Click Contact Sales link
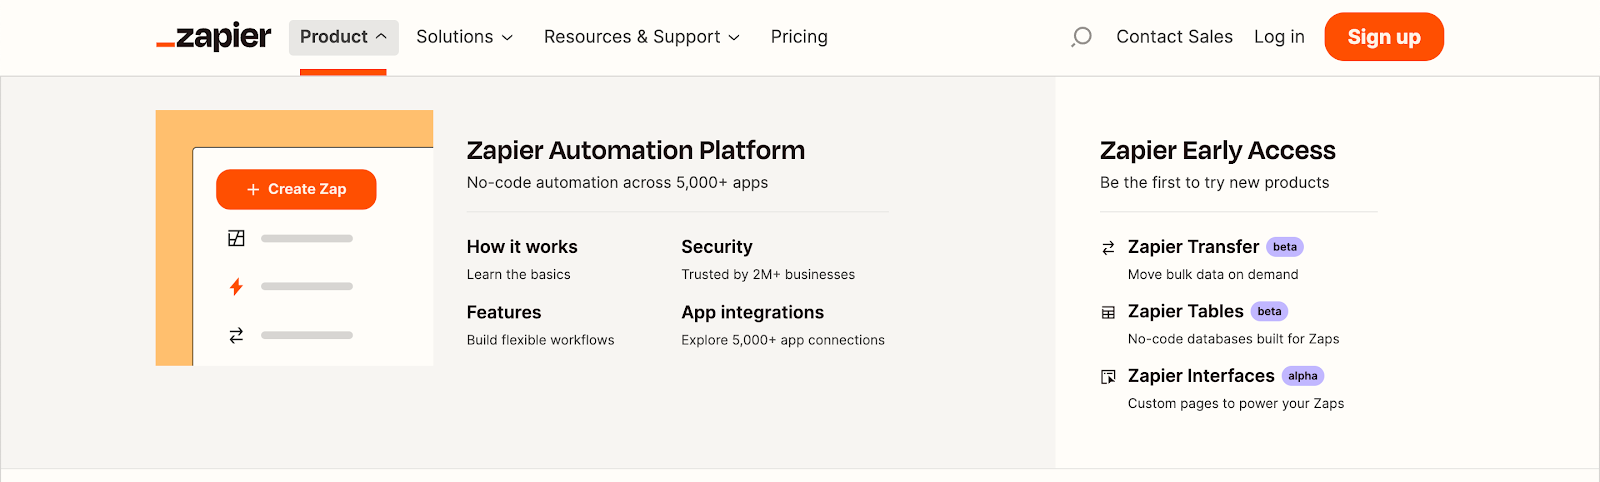1600x482 pixels. coord(1174,37)
